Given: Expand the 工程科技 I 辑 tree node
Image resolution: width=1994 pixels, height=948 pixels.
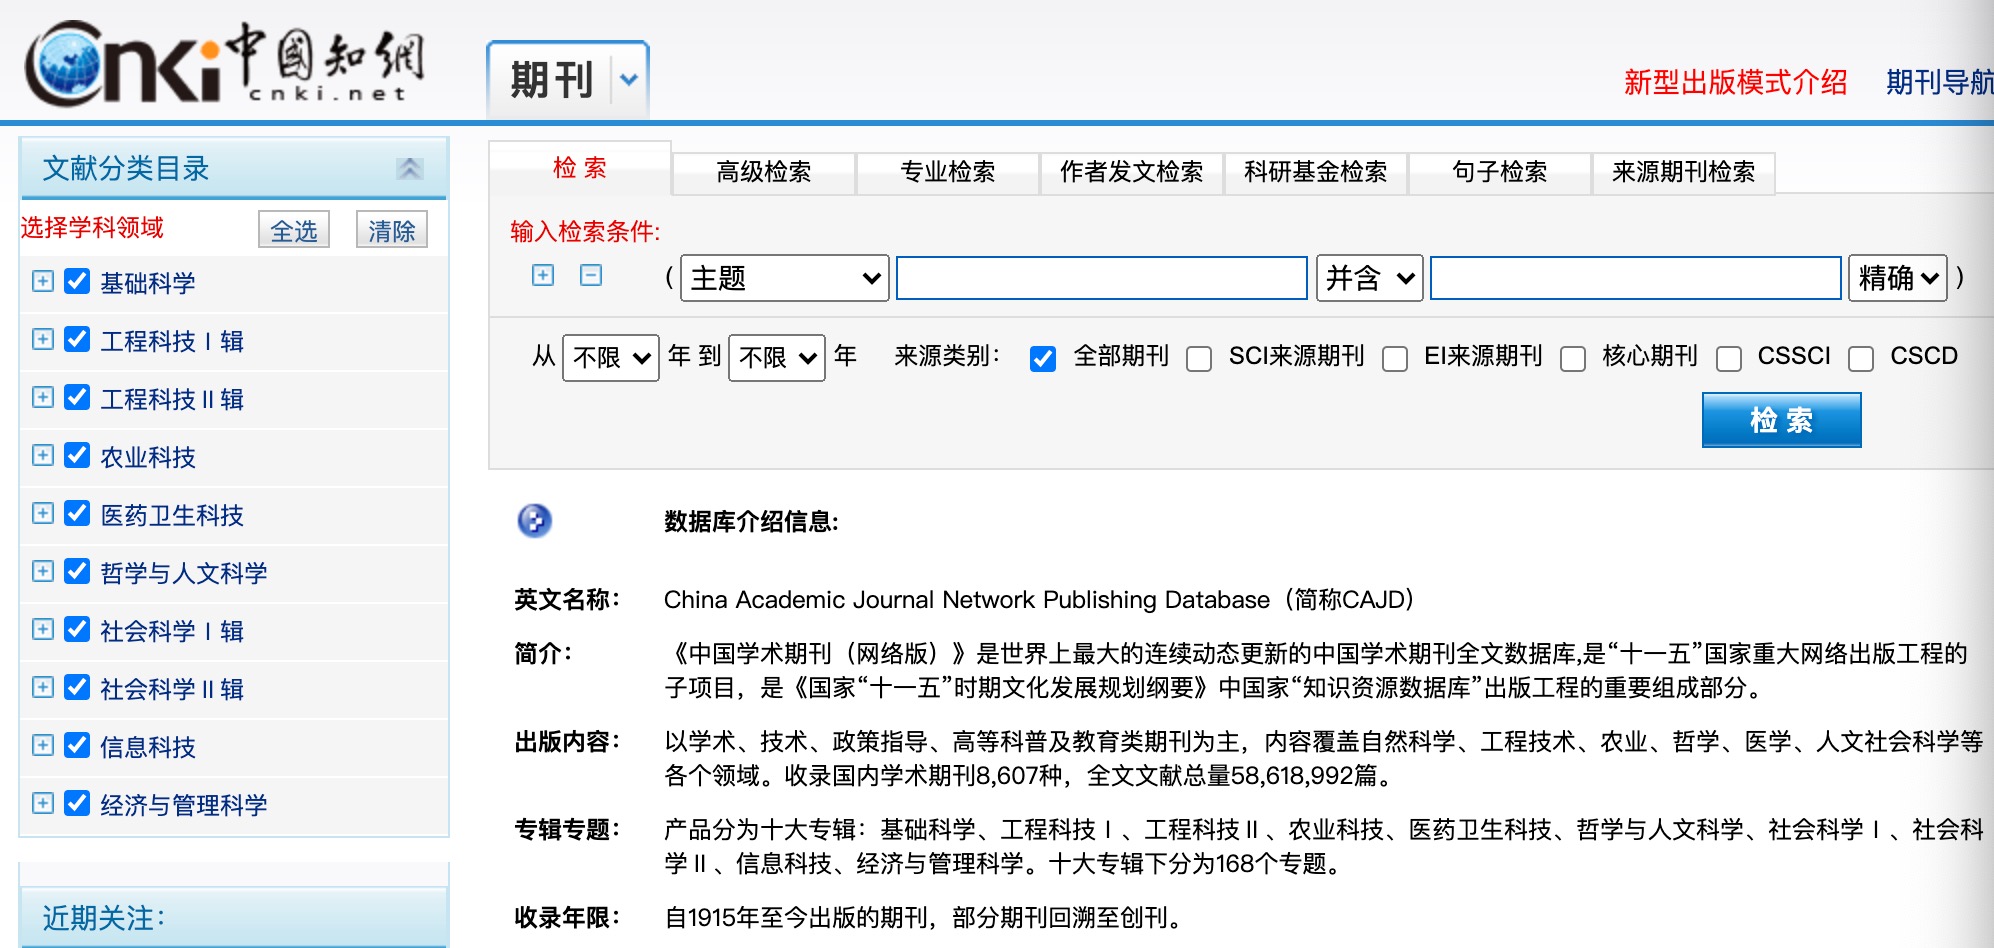Looking at the screenshot, I should pos(43,339).
